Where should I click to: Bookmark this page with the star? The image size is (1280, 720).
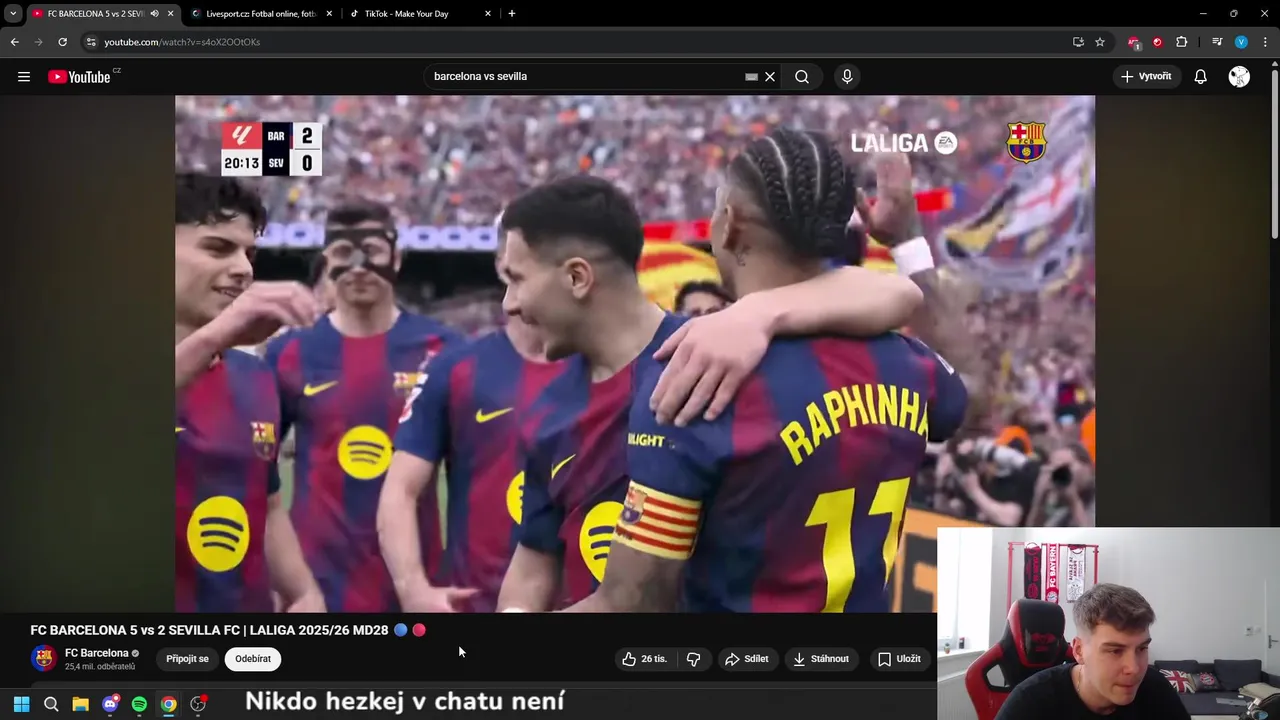(x=1100, y=42)
